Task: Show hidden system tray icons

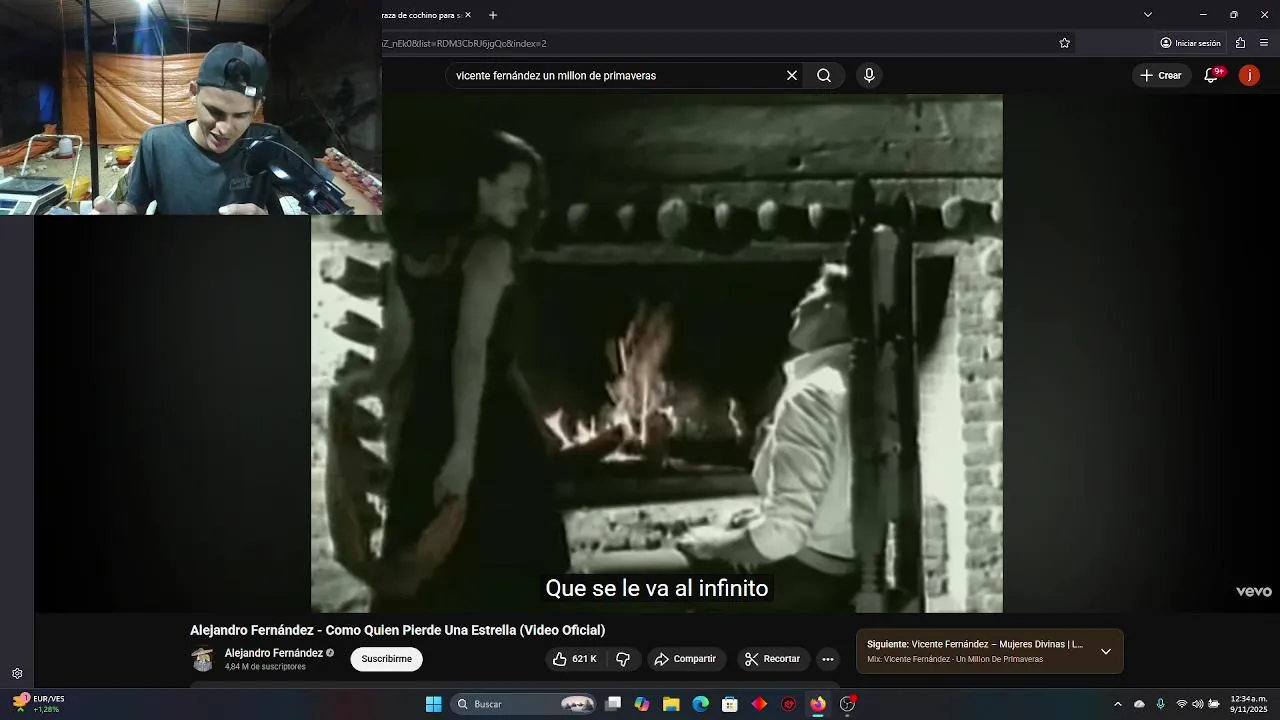Action: [1118, 704]
